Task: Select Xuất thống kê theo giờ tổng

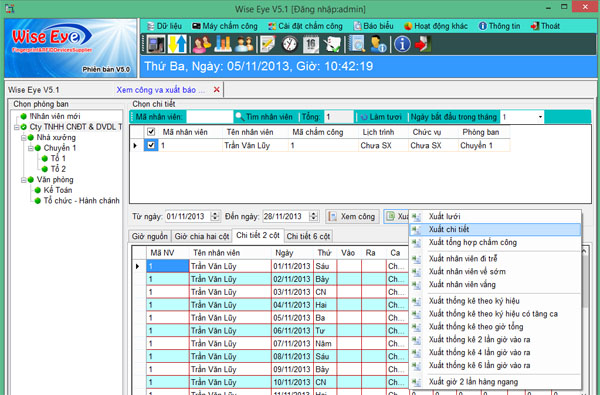Action: pos(495,326)
